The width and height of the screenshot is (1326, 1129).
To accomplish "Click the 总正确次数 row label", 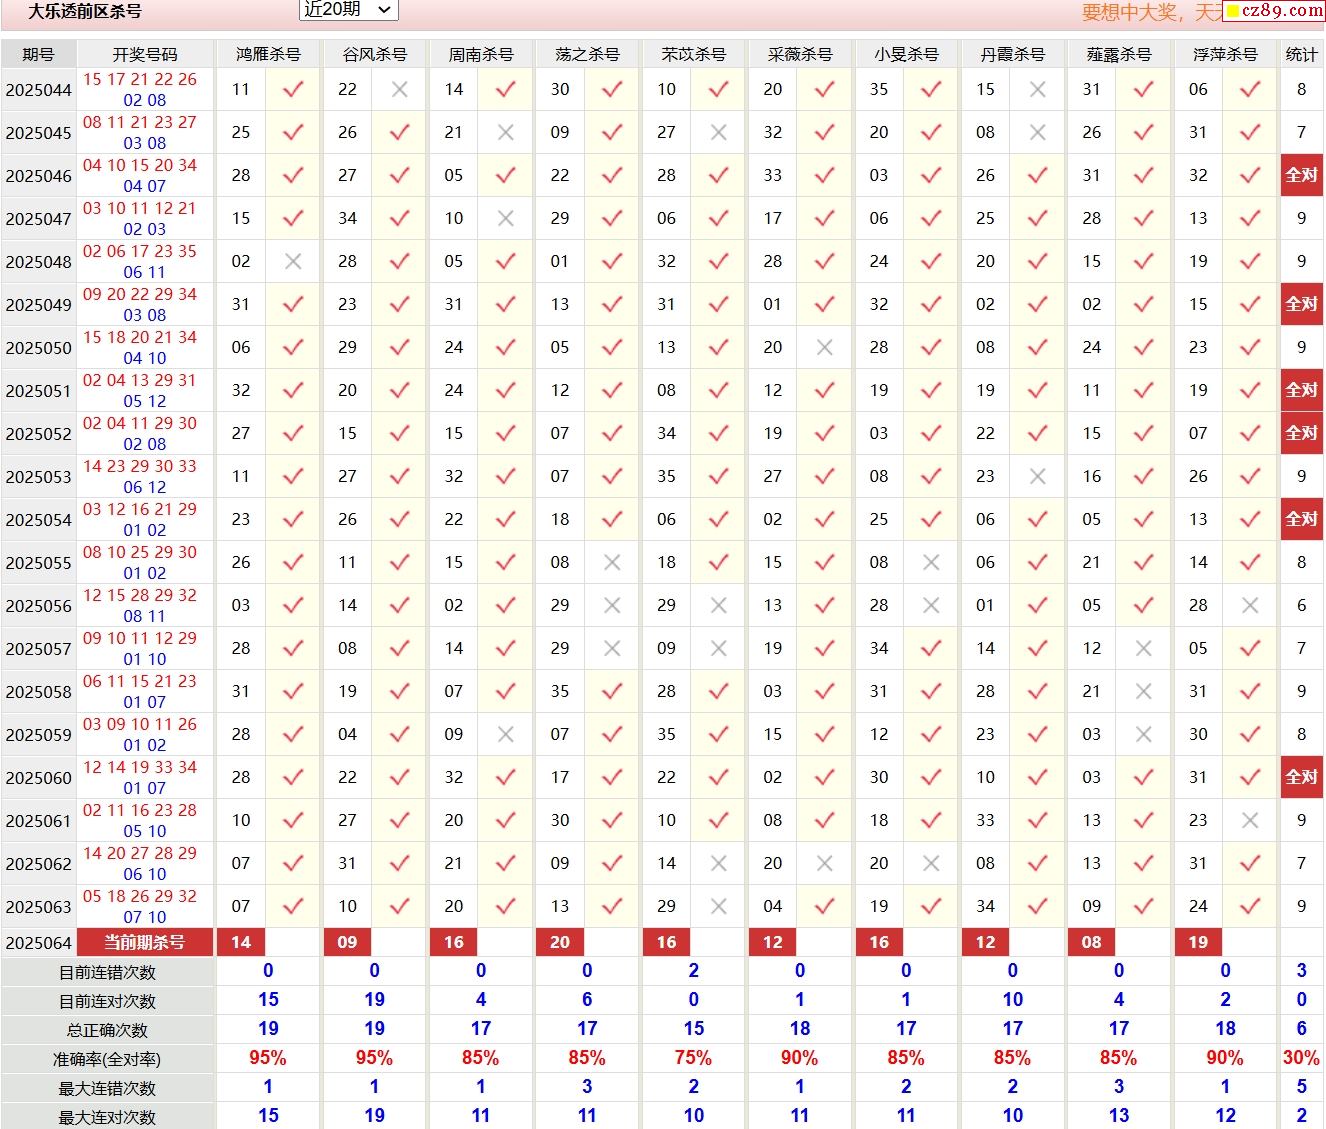I will tap(108, 1030).
